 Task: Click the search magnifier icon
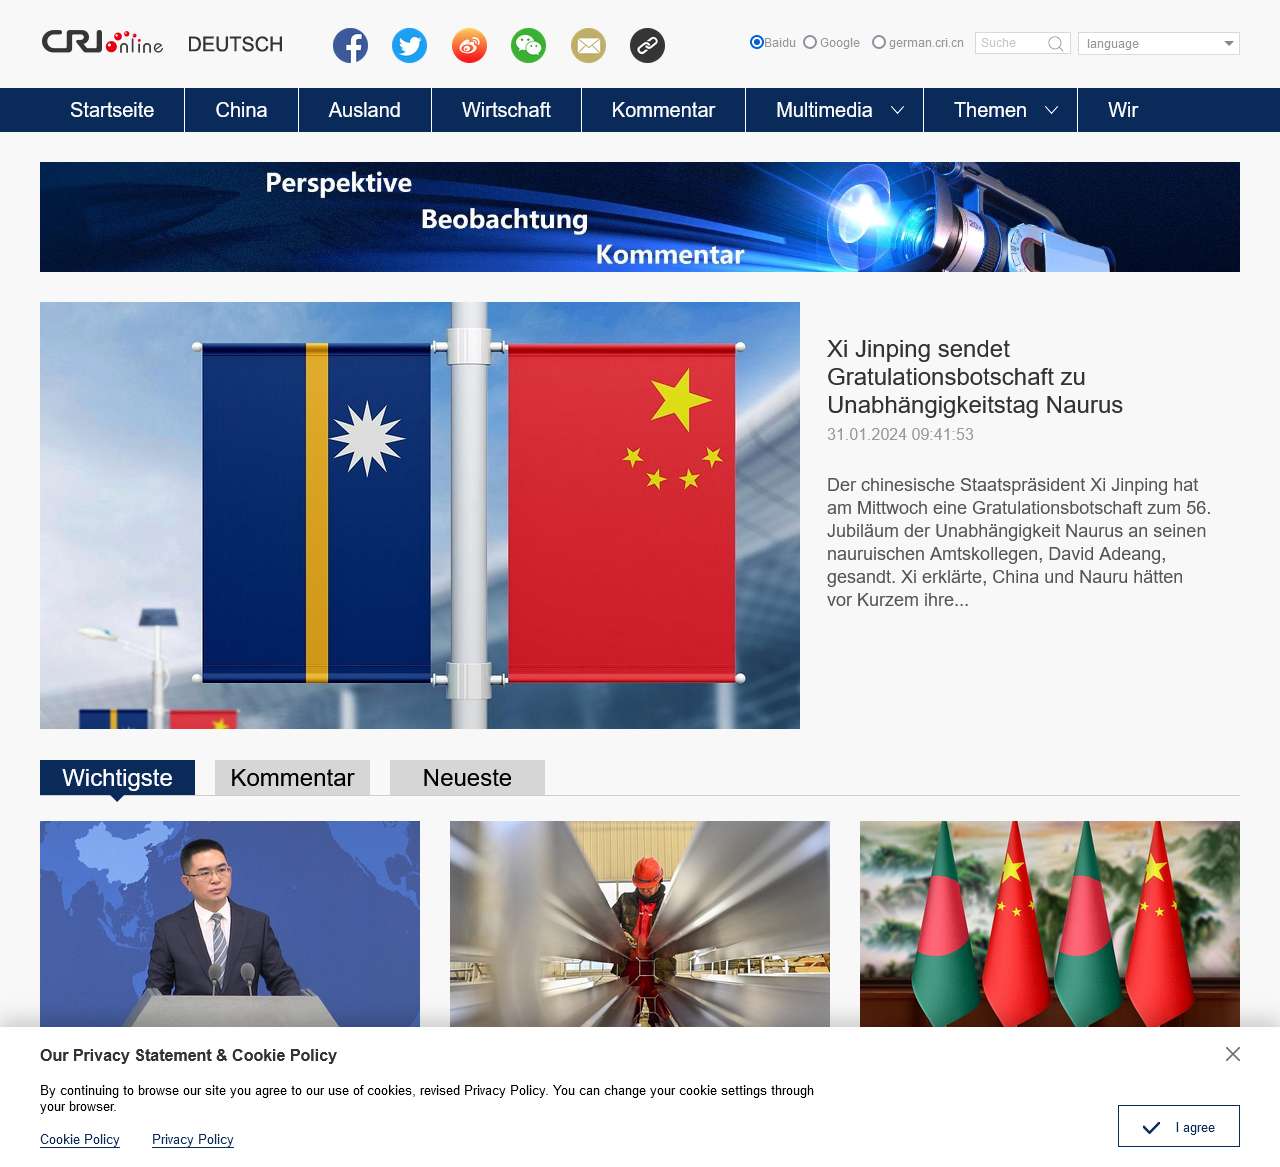[1055, 44]
